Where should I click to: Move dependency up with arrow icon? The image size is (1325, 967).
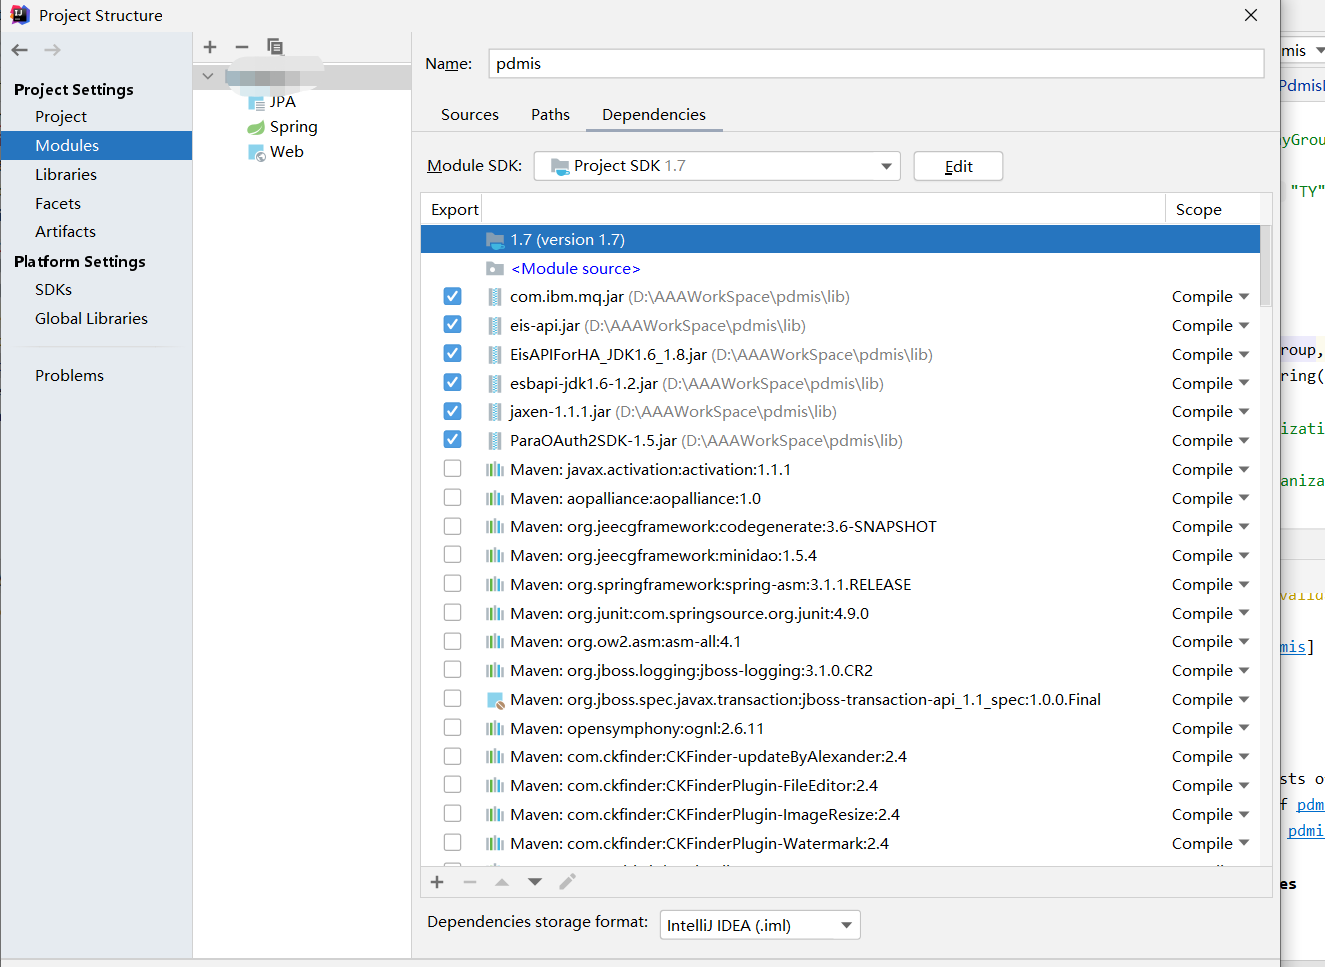(x=502, y=882)
